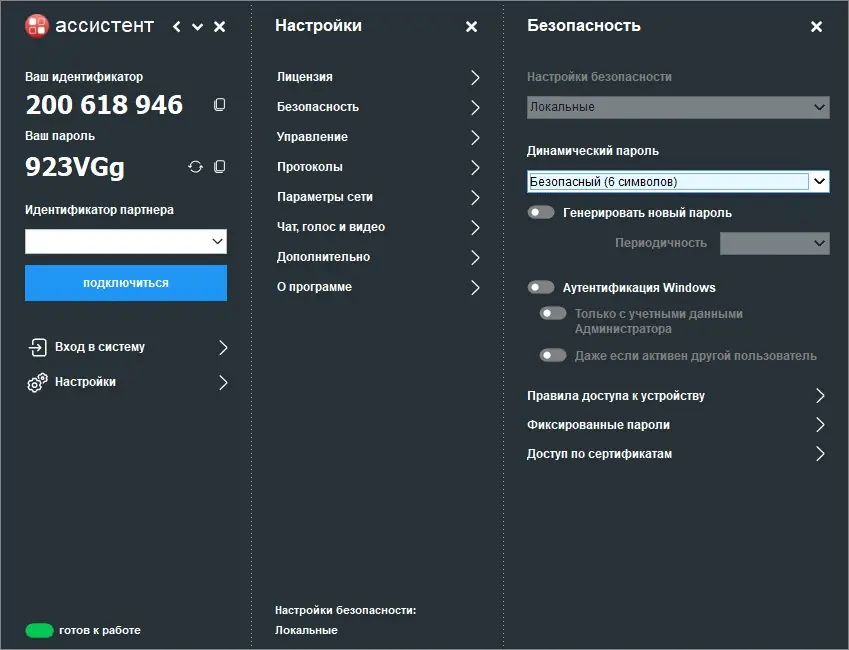Open the Параметры сети settings section
Viewport: 849px width, 650px height.
coord(378,197)
